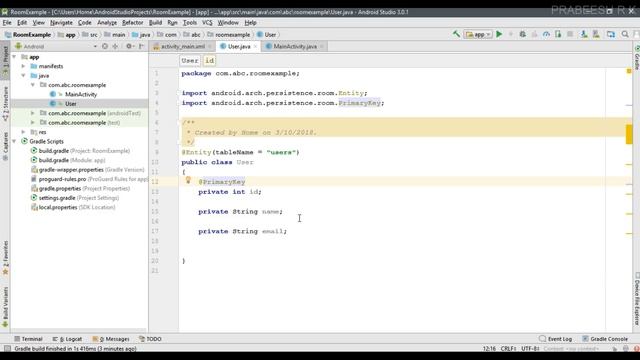Click the gray Stop square icon
Viewport: 640px width, 360px height.
[570, 34]
